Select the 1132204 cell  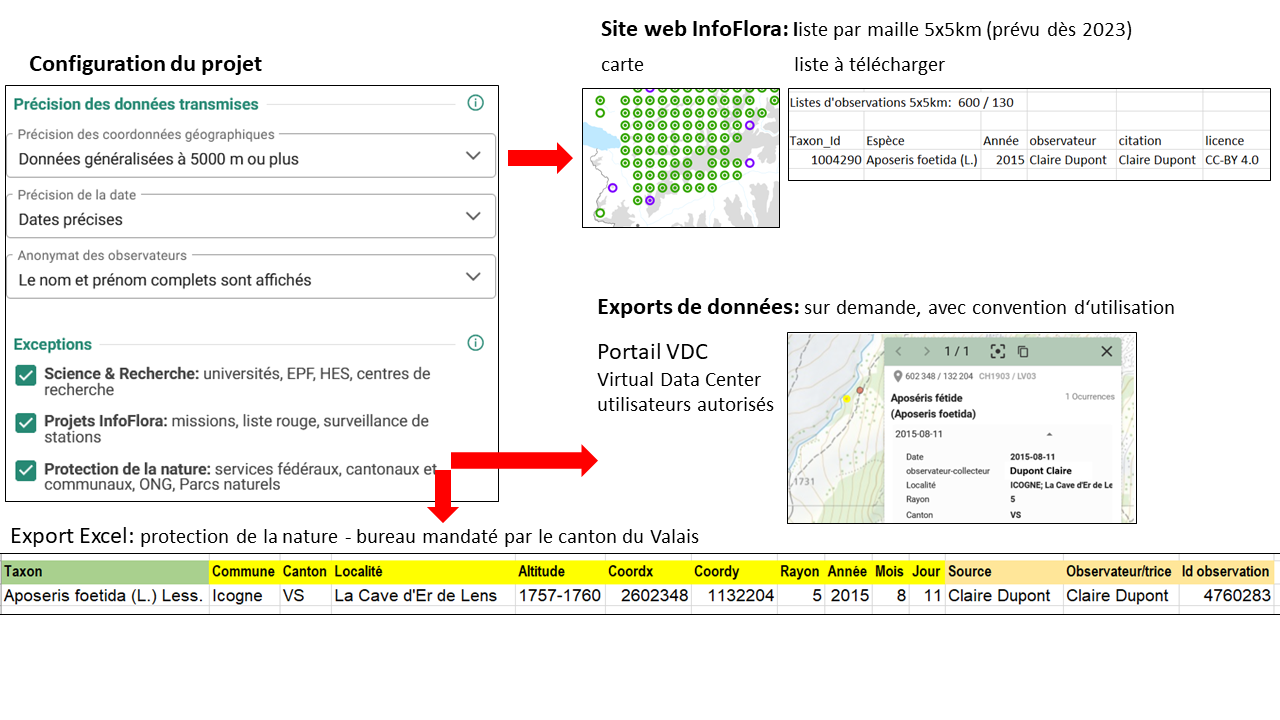735,596
